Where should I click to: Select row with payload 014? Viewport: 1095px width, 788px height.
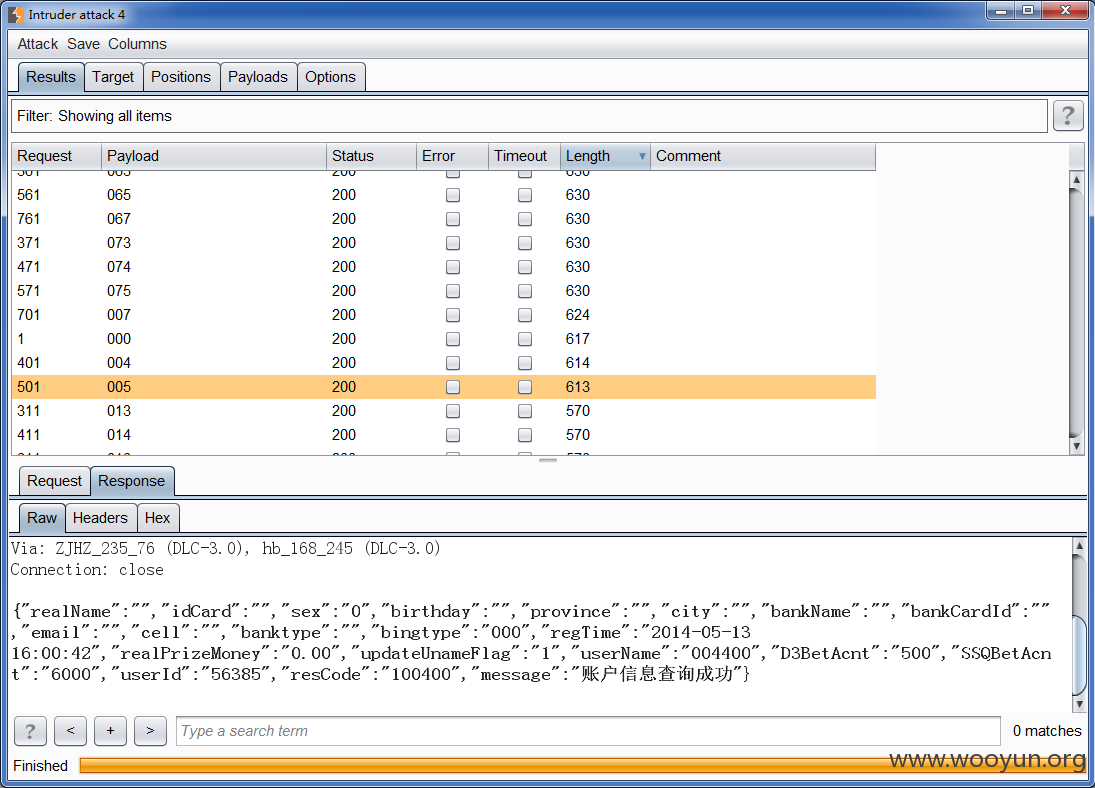tap(443, 435)
